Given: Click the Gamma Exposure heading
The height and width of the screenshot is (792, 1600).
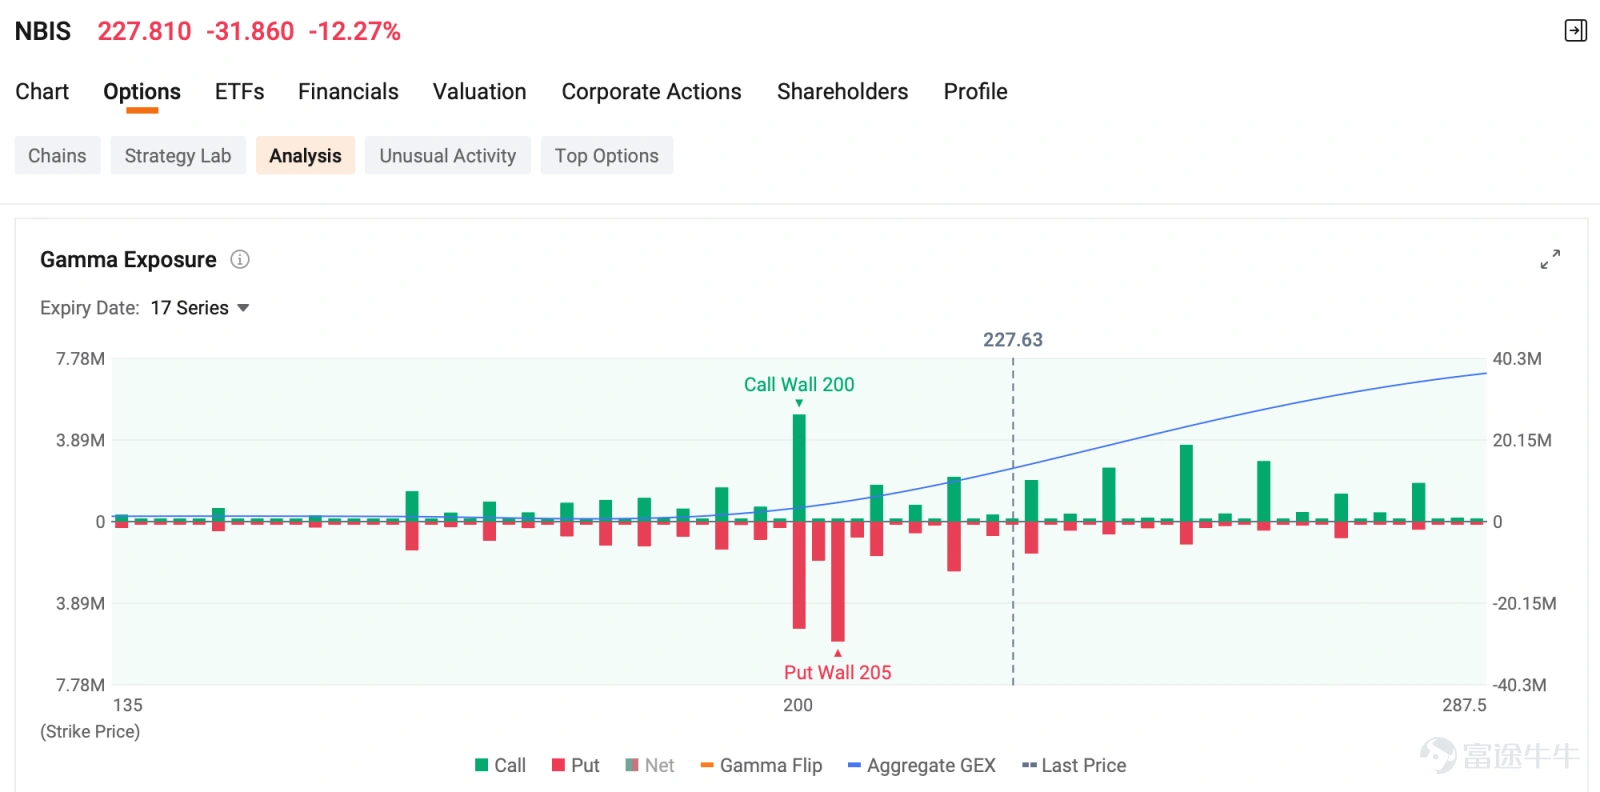Looking at the screenshot, I should [x=128, y=260].
